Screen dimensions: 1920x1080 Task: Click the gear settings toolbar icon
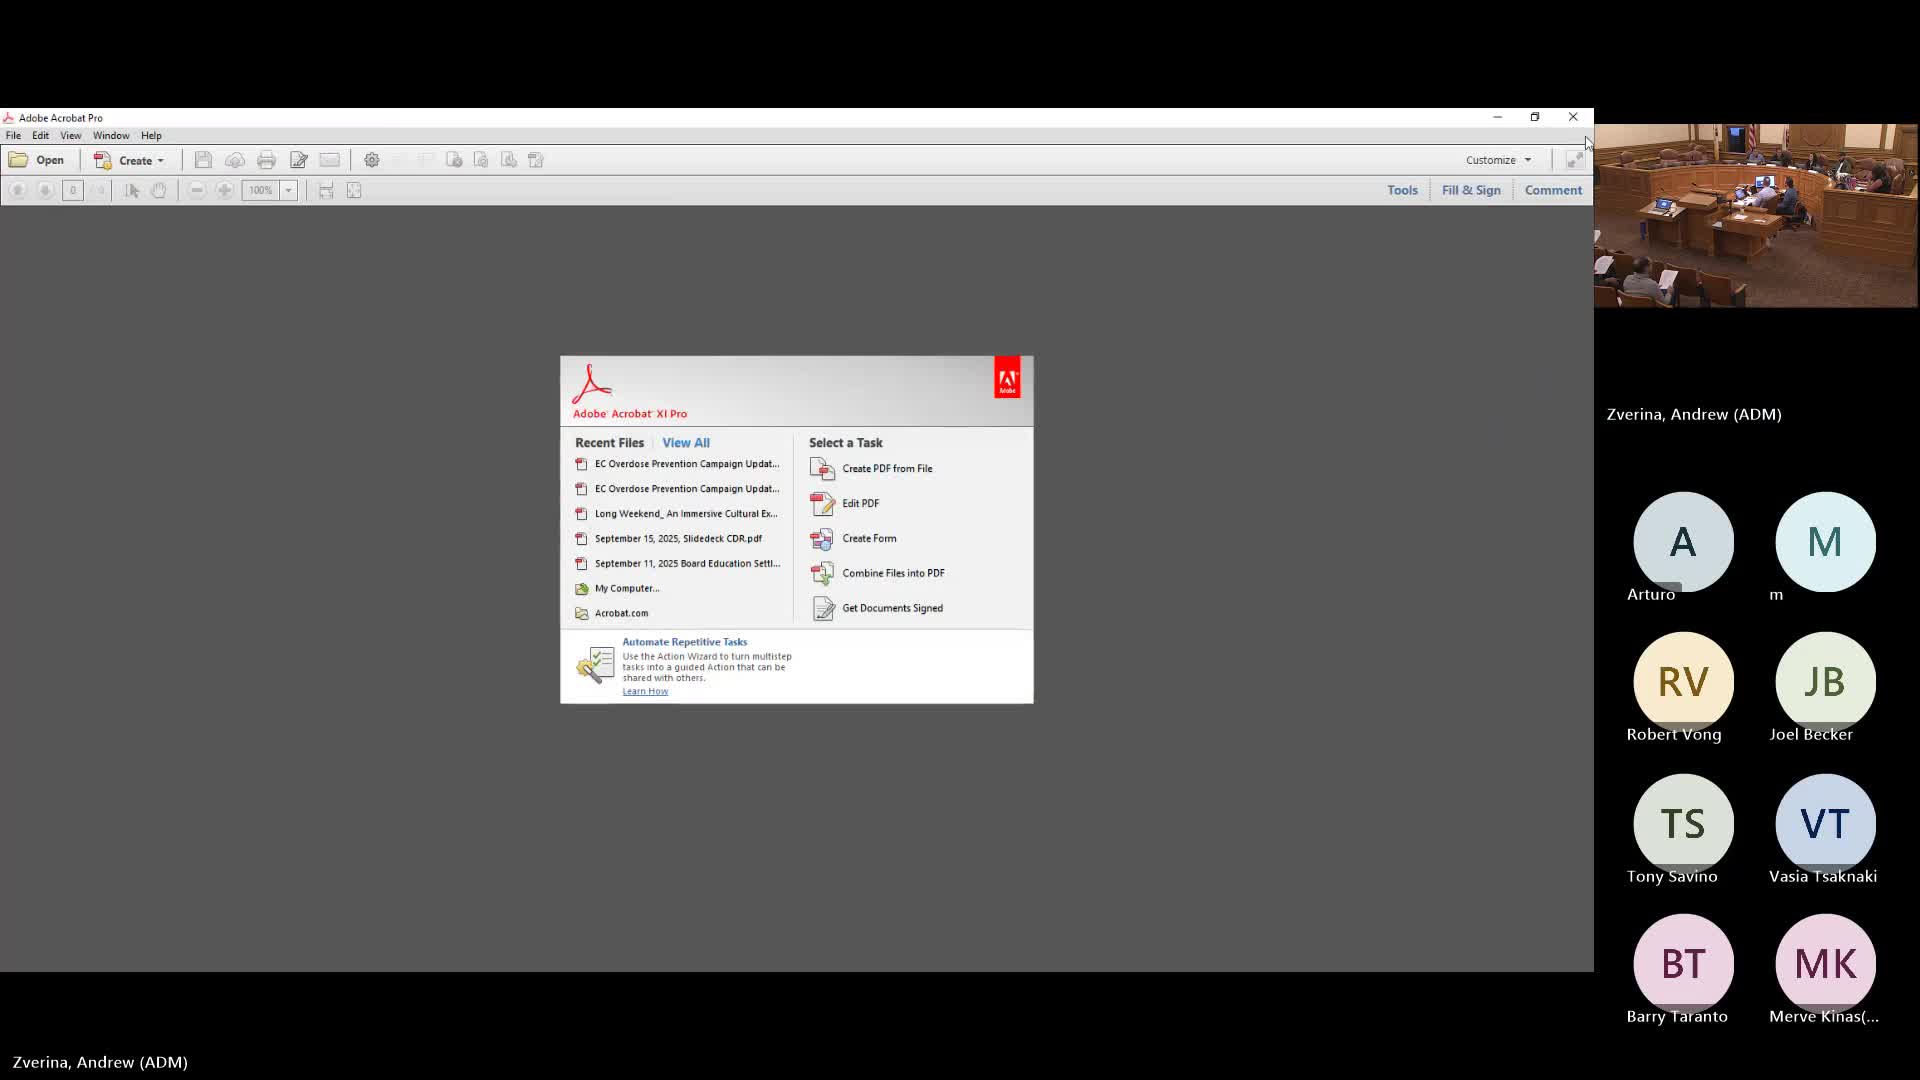click(x=372, y=160)
